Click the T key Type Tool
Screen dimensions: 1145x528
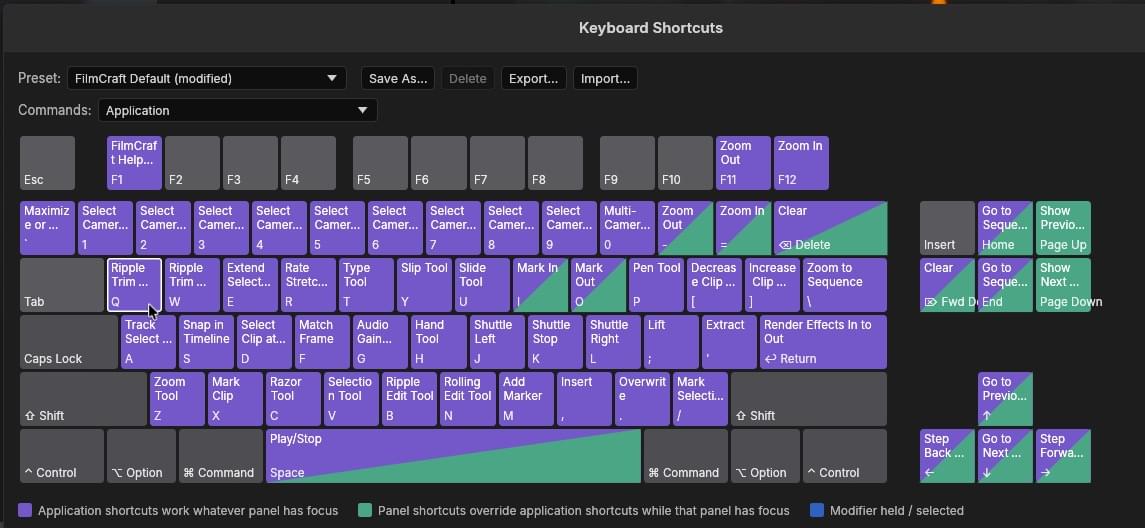366,285
